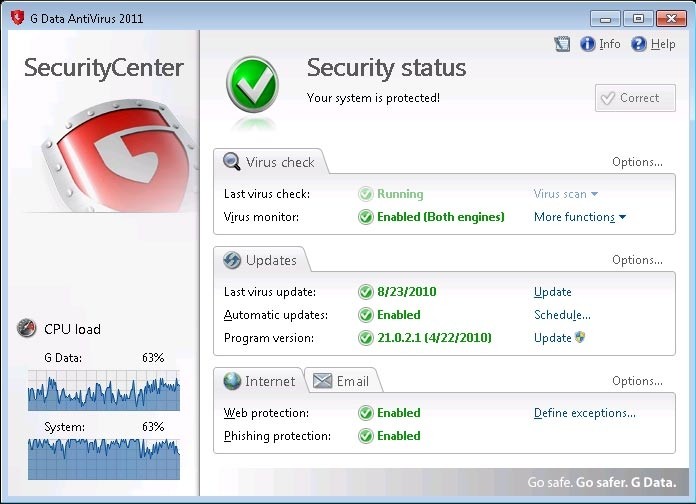The width and height of the screenshot is (696, 504).
Task: Click Update link for program version
Action: coord(553,338)
